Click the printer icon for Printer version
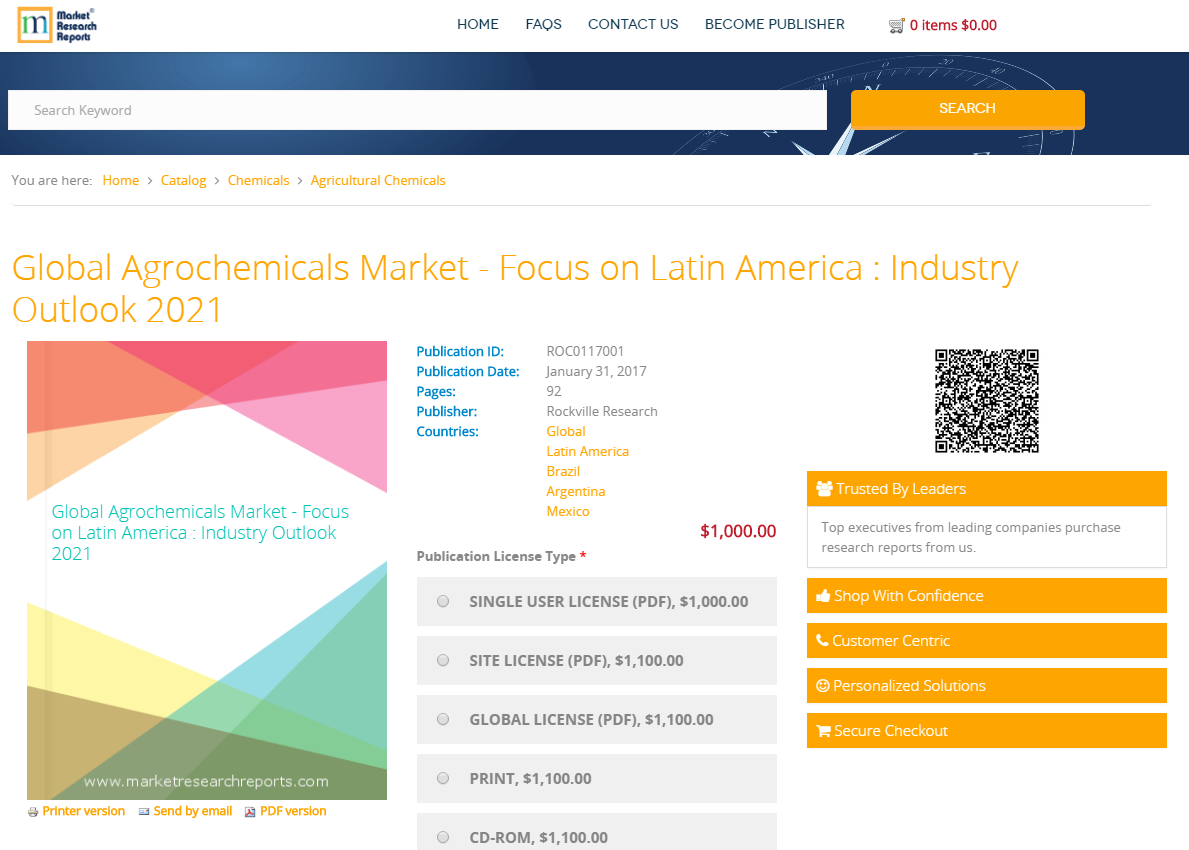 pyautogui.click(x=33, y=811)
